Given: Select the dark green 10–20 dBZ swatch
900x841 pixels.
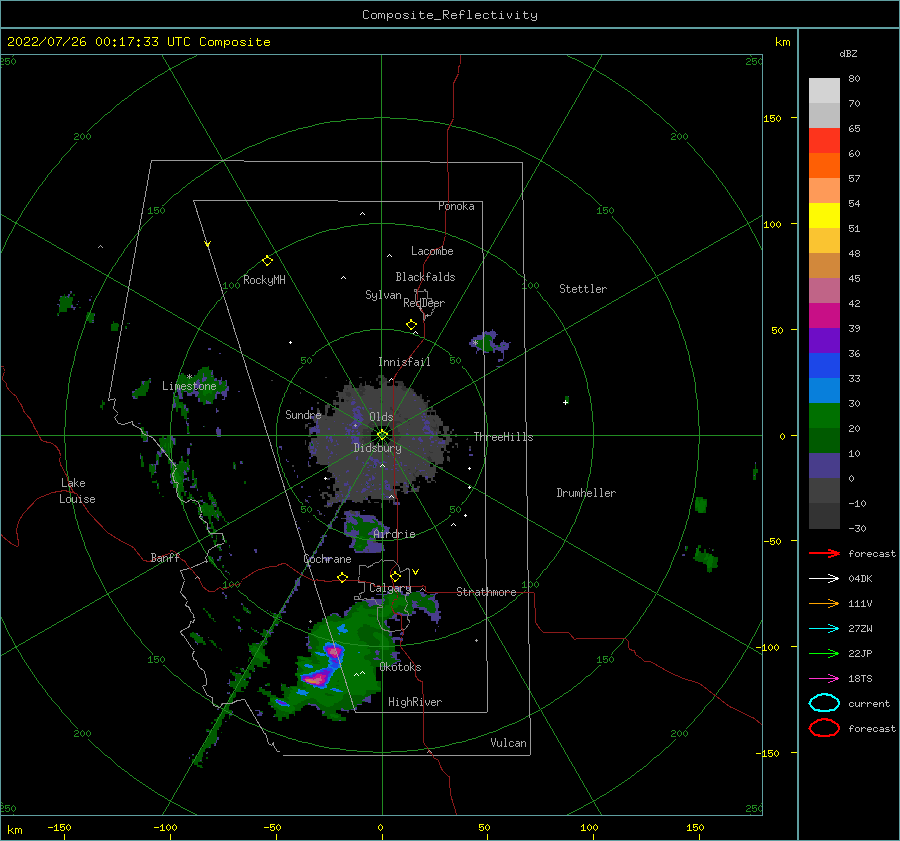Looking at the screenshot, I should point(824,440).
